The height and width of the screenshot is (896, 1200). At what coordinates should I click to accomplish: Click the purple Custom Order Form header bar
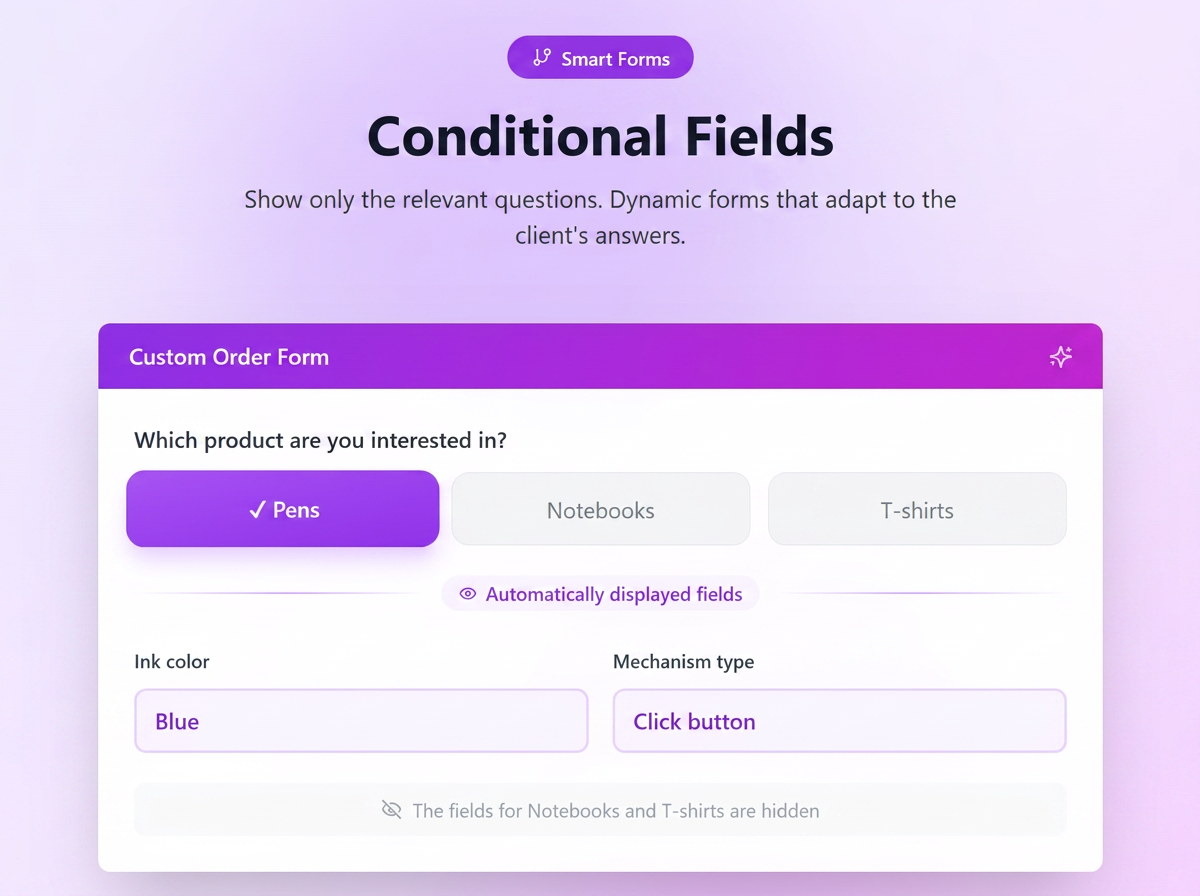[600, 356]
